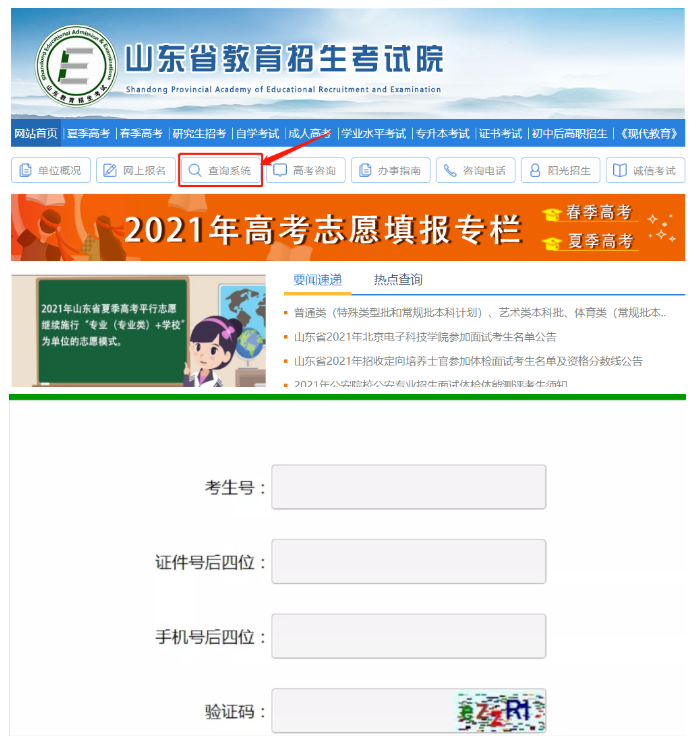Select the 要闻速递 tab
This screenshot has width=694, height=752.
coord(318,280)
